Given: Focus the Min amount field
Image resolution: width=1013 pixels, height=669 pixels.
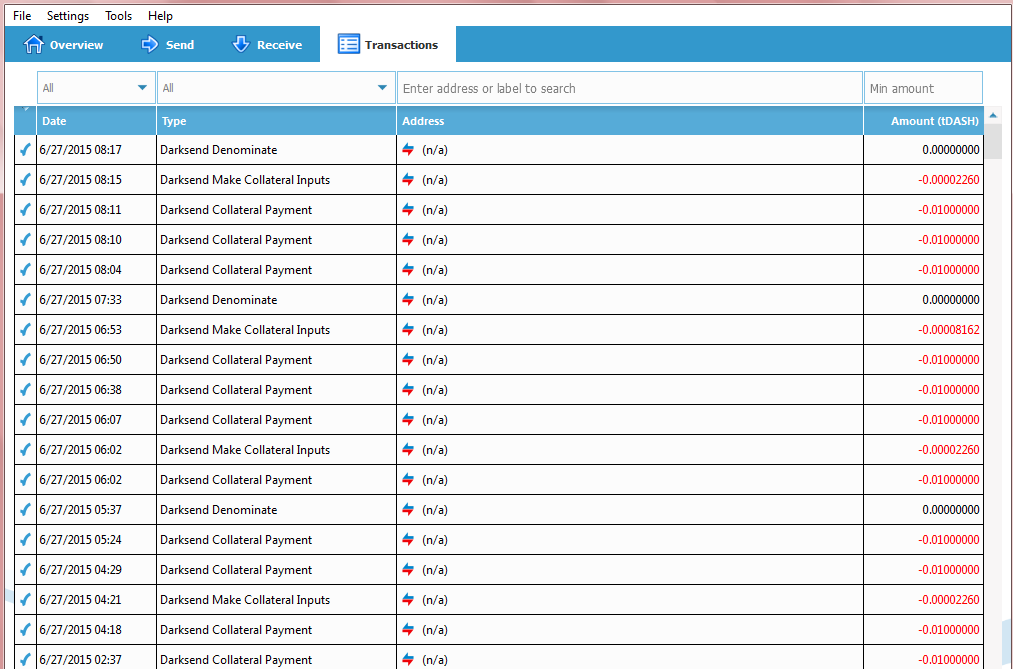Looking at the screenshot, I should pyautogui.click(x=923, y=88).
